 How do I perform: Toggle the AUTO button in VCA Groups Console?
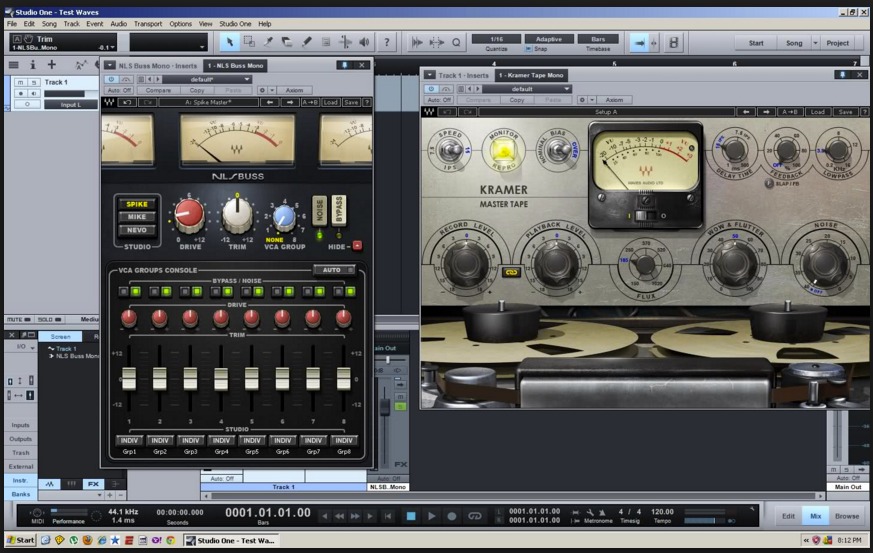(x=334, y=270)
